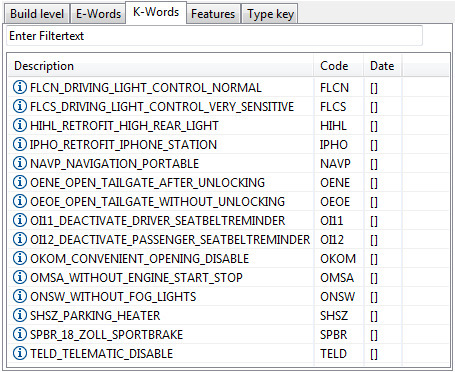
Task: Click info icon for SHSZ_PARKING_HEATER
Action: coord(20,315)
